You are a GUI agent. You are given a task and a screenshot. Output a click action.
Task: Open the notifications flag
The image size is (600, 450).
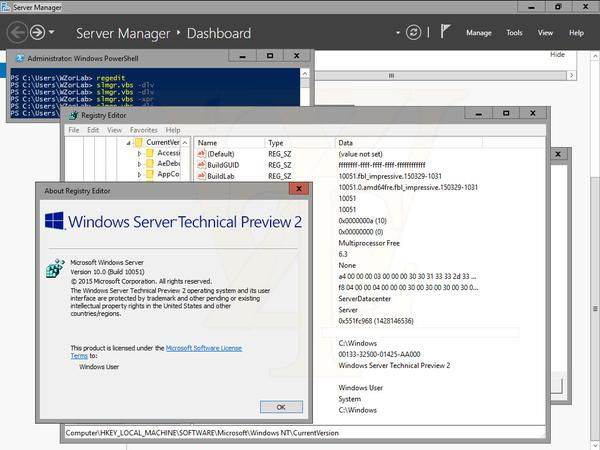445,31
